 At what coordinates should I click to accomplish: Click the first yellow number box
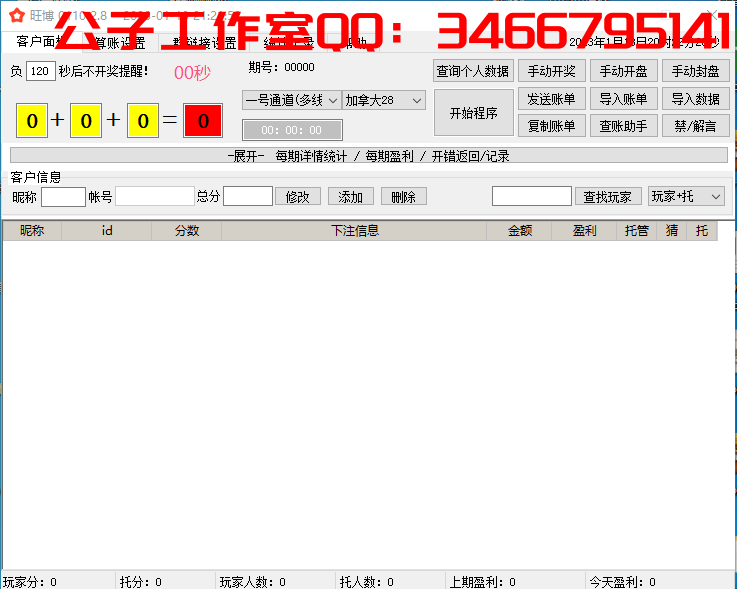click(x=32, y=121)
